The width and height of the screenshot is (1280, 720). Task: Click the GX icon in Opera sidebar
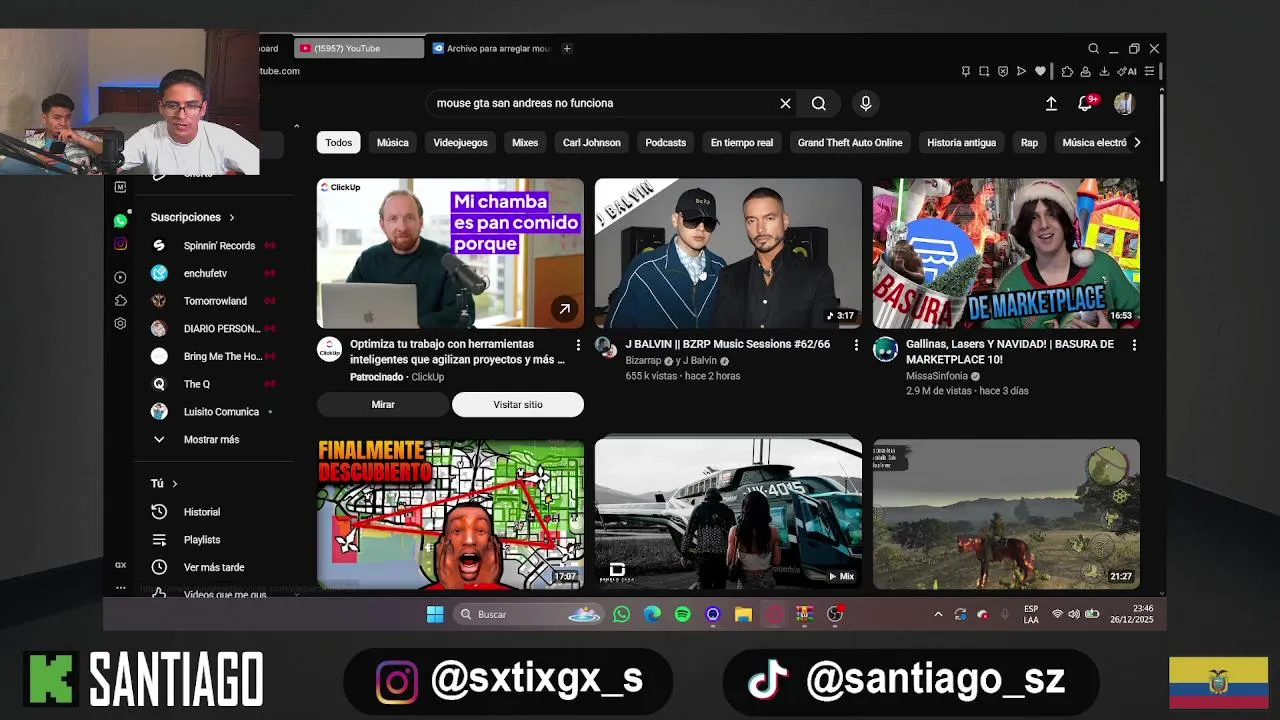120,565
